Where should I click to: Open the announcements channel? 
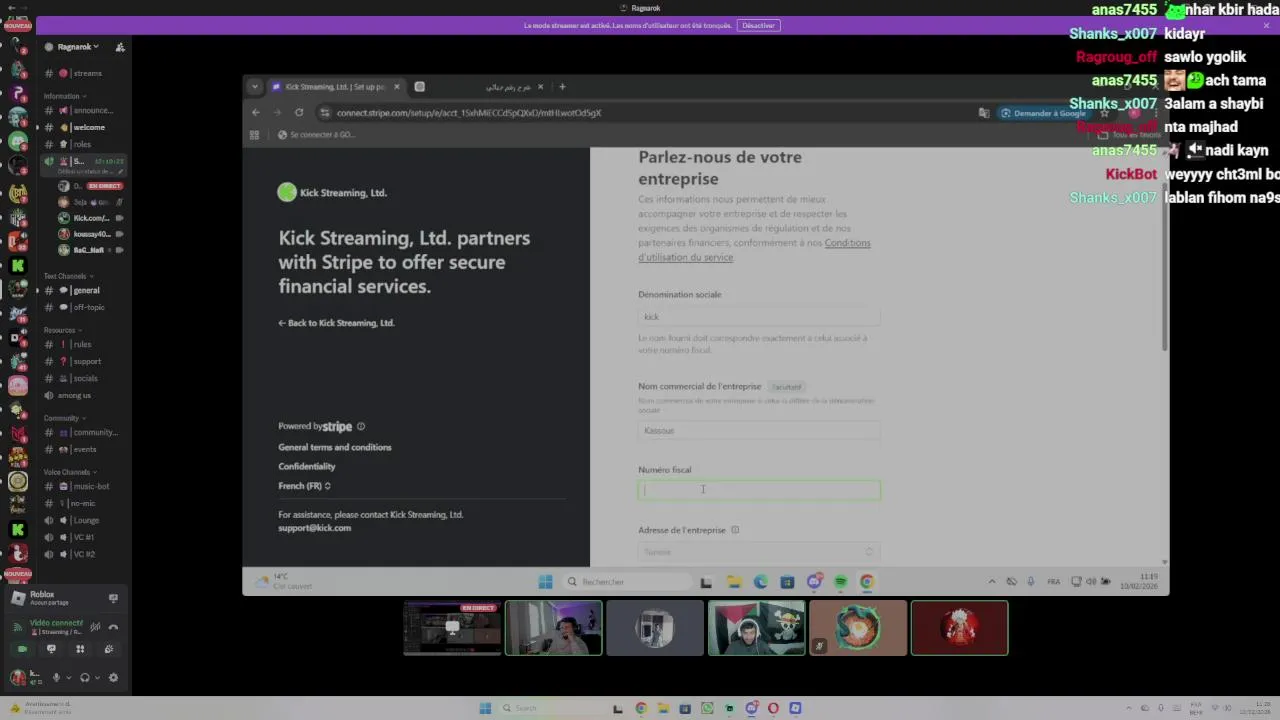[84, 110]
